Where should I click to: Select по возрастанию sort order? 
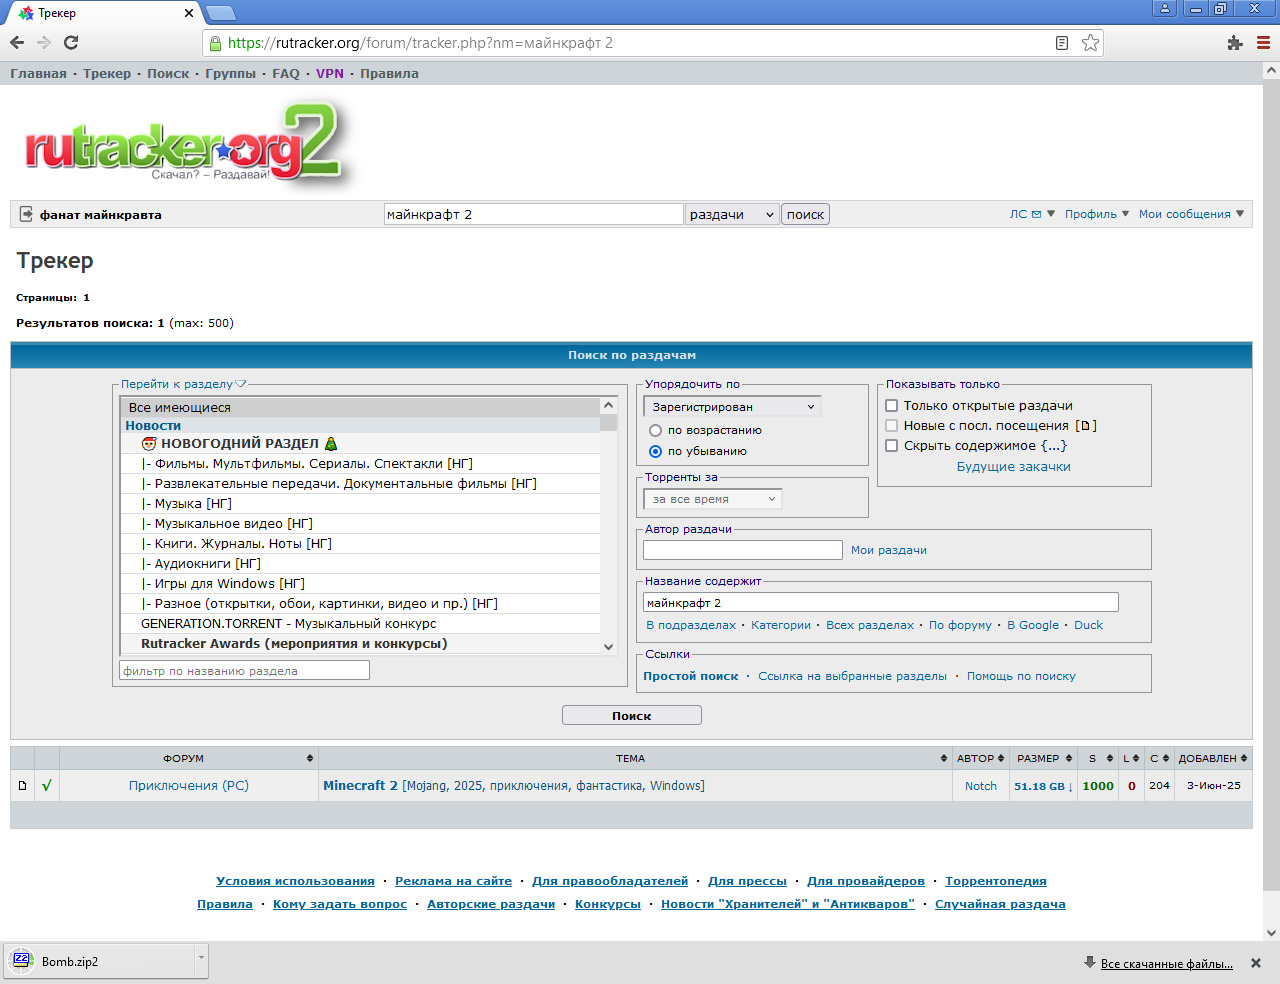656,431
